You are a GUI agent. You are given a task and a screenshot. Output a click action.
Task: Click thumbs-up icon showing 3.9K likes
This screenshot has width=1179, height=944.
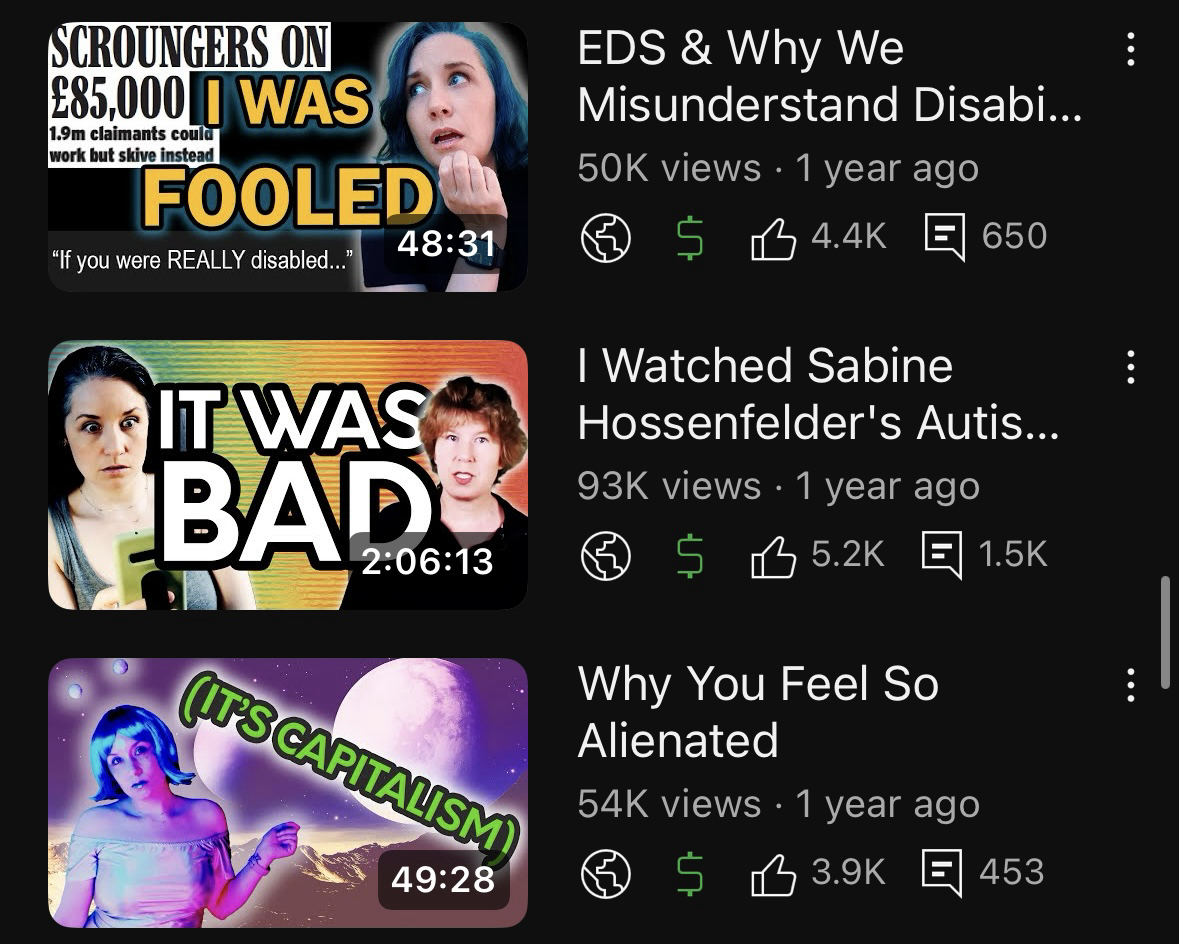click(773, 875)
